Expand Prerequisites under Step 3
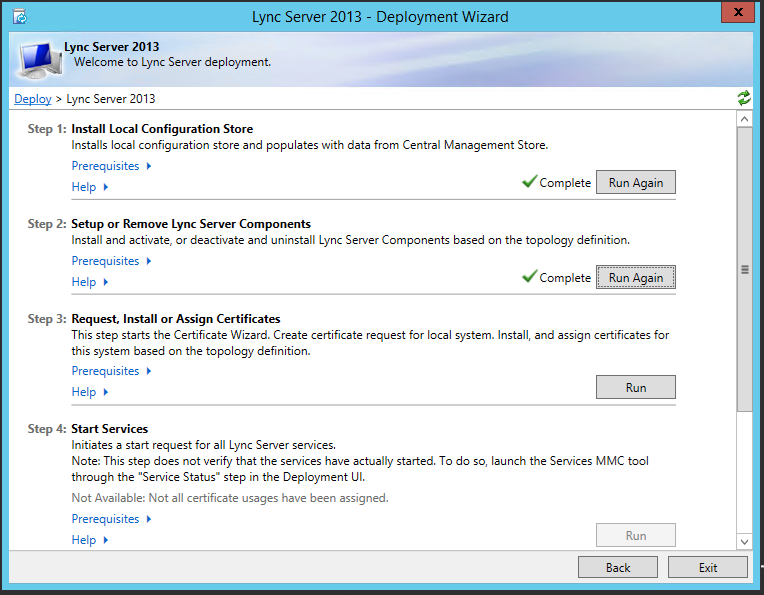The width and height of the screenshot is (764, 595). point(112,371)
